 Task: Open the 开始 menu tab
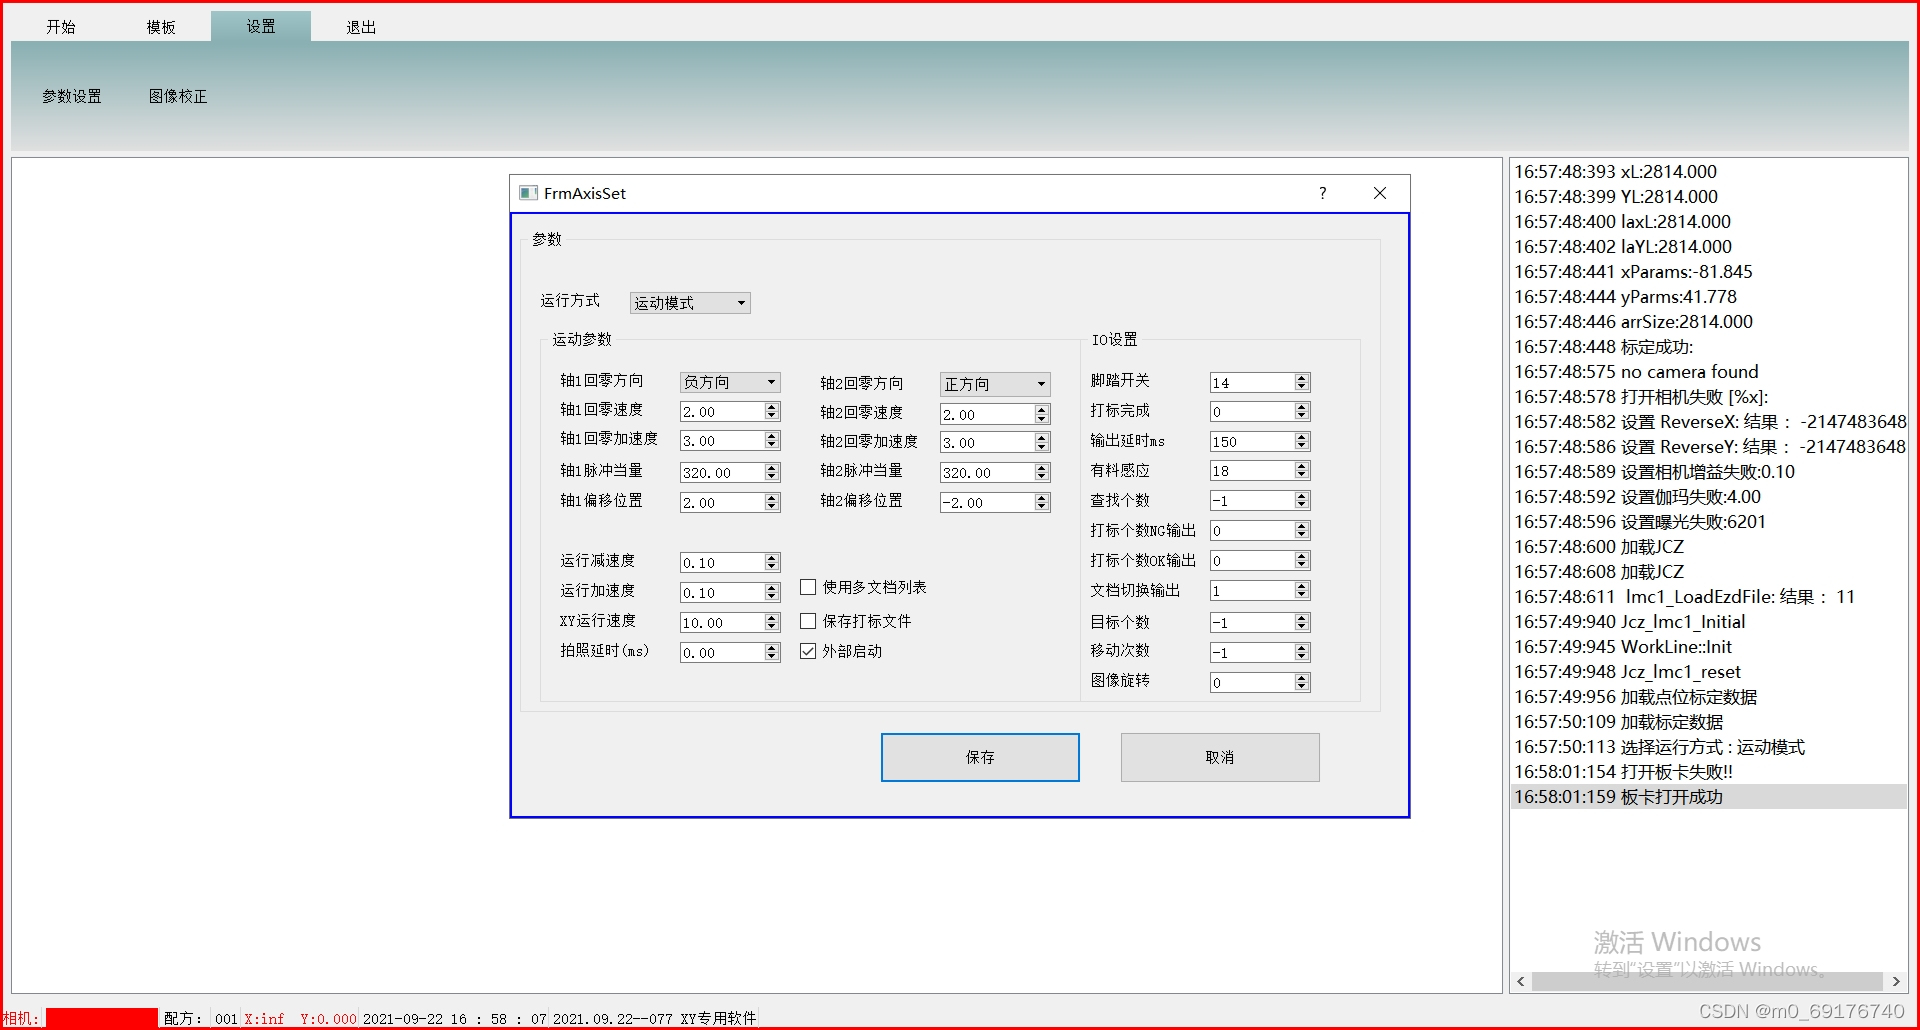pos(61,27)
